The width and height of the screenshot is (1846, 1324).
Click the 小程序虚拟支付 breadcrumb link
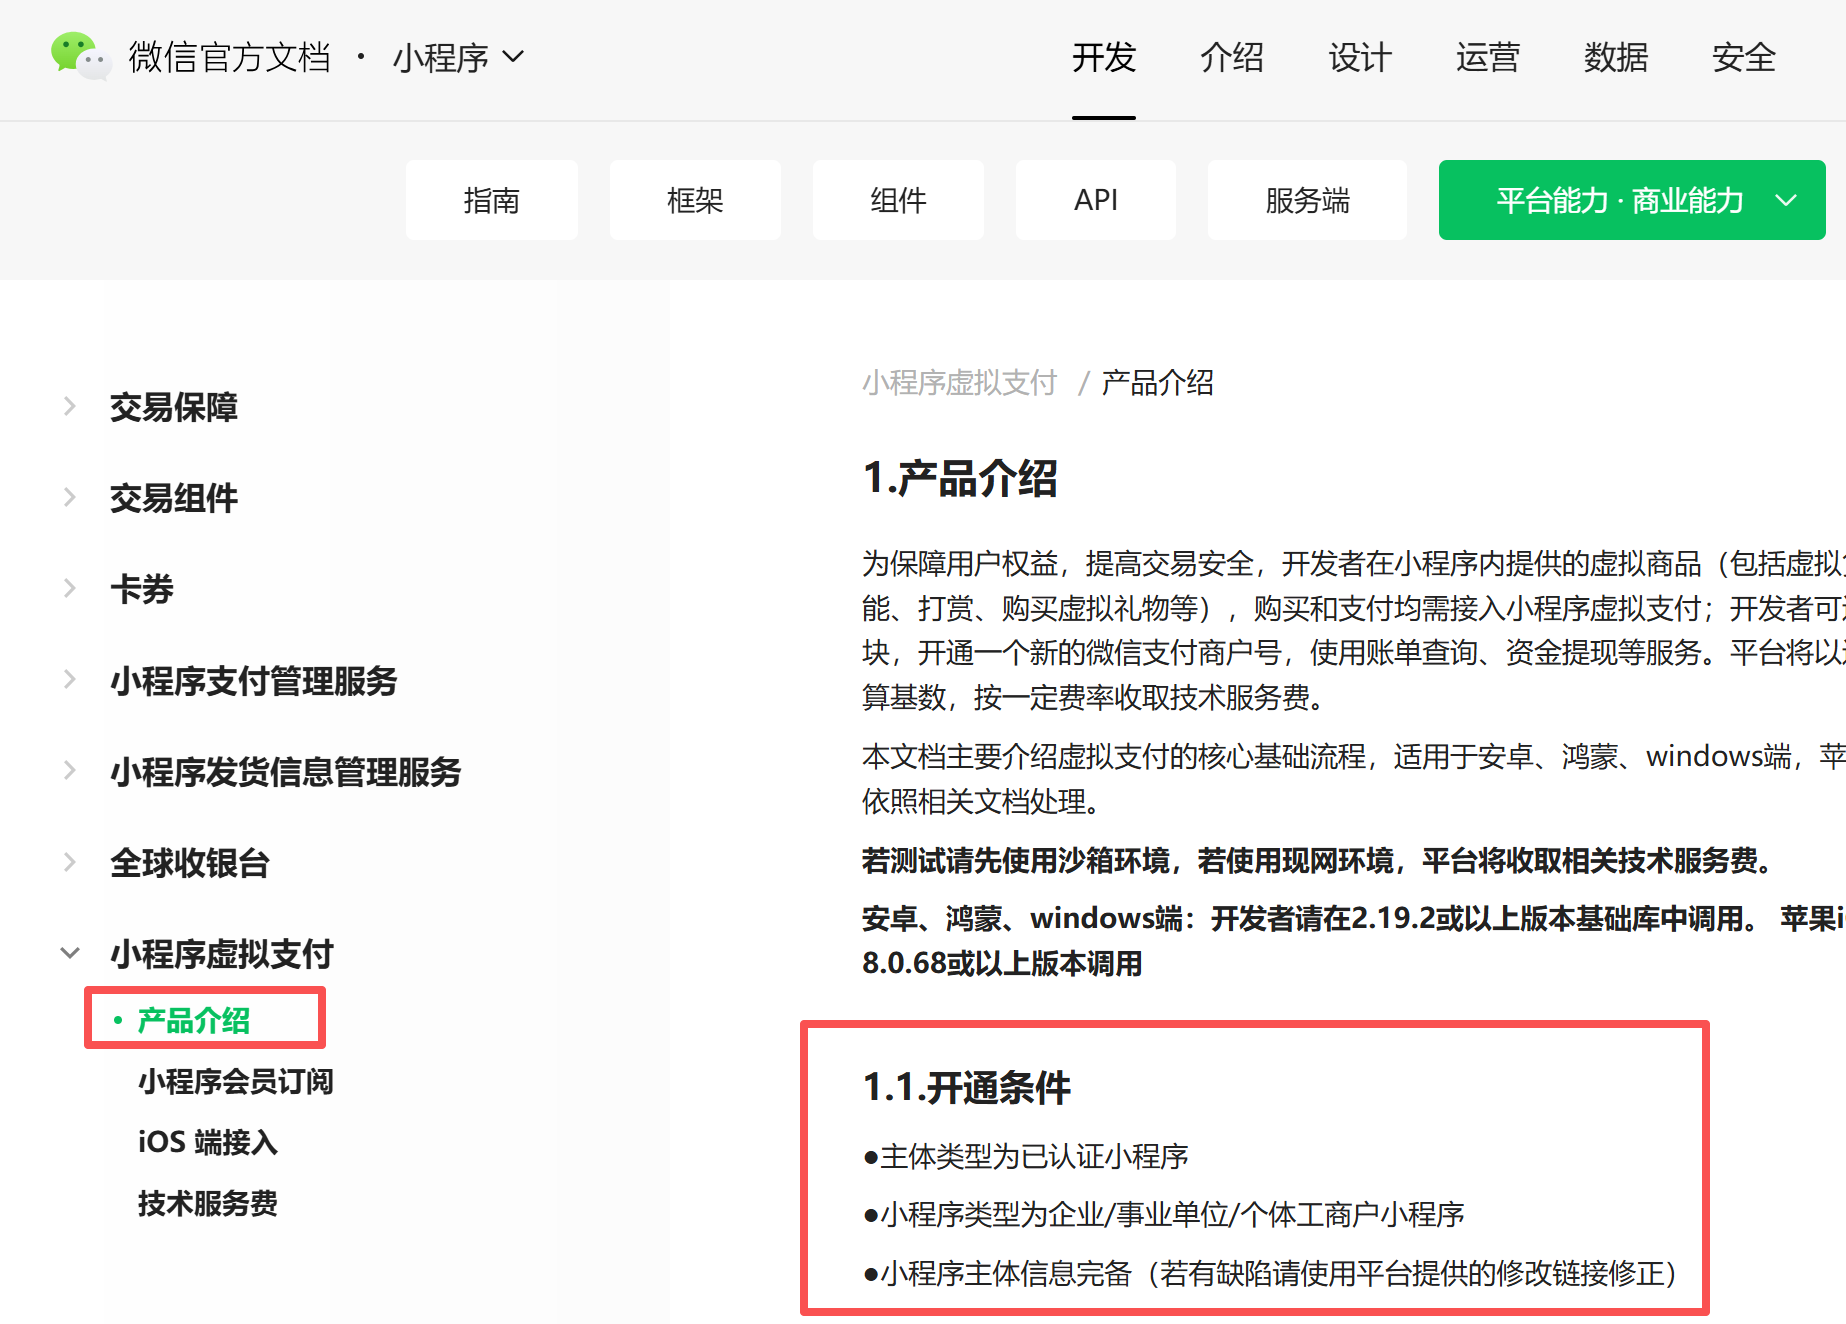960,382
